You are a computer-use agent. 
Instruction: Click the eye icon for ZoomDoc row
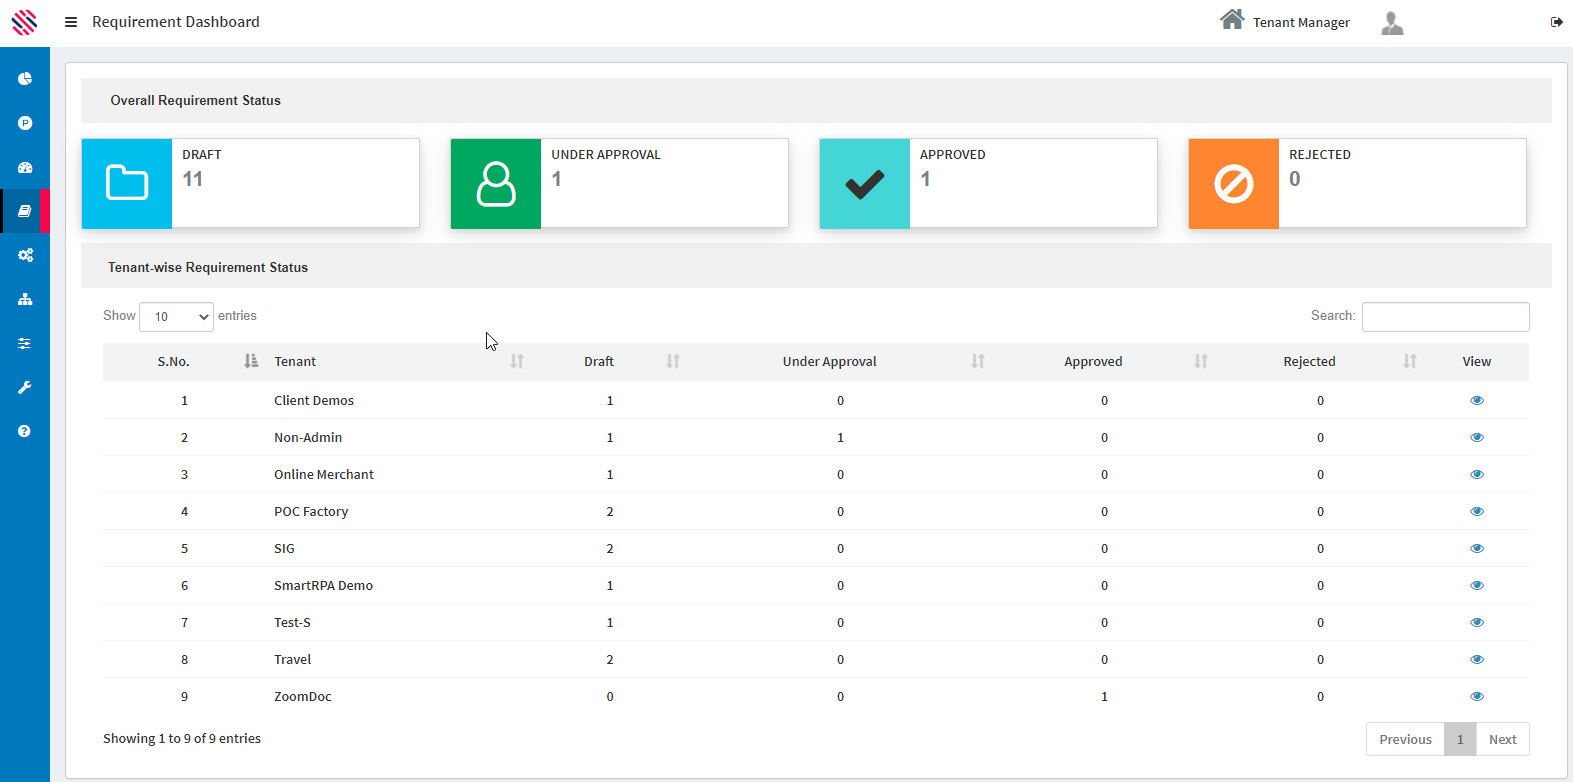coord(1476,696)
